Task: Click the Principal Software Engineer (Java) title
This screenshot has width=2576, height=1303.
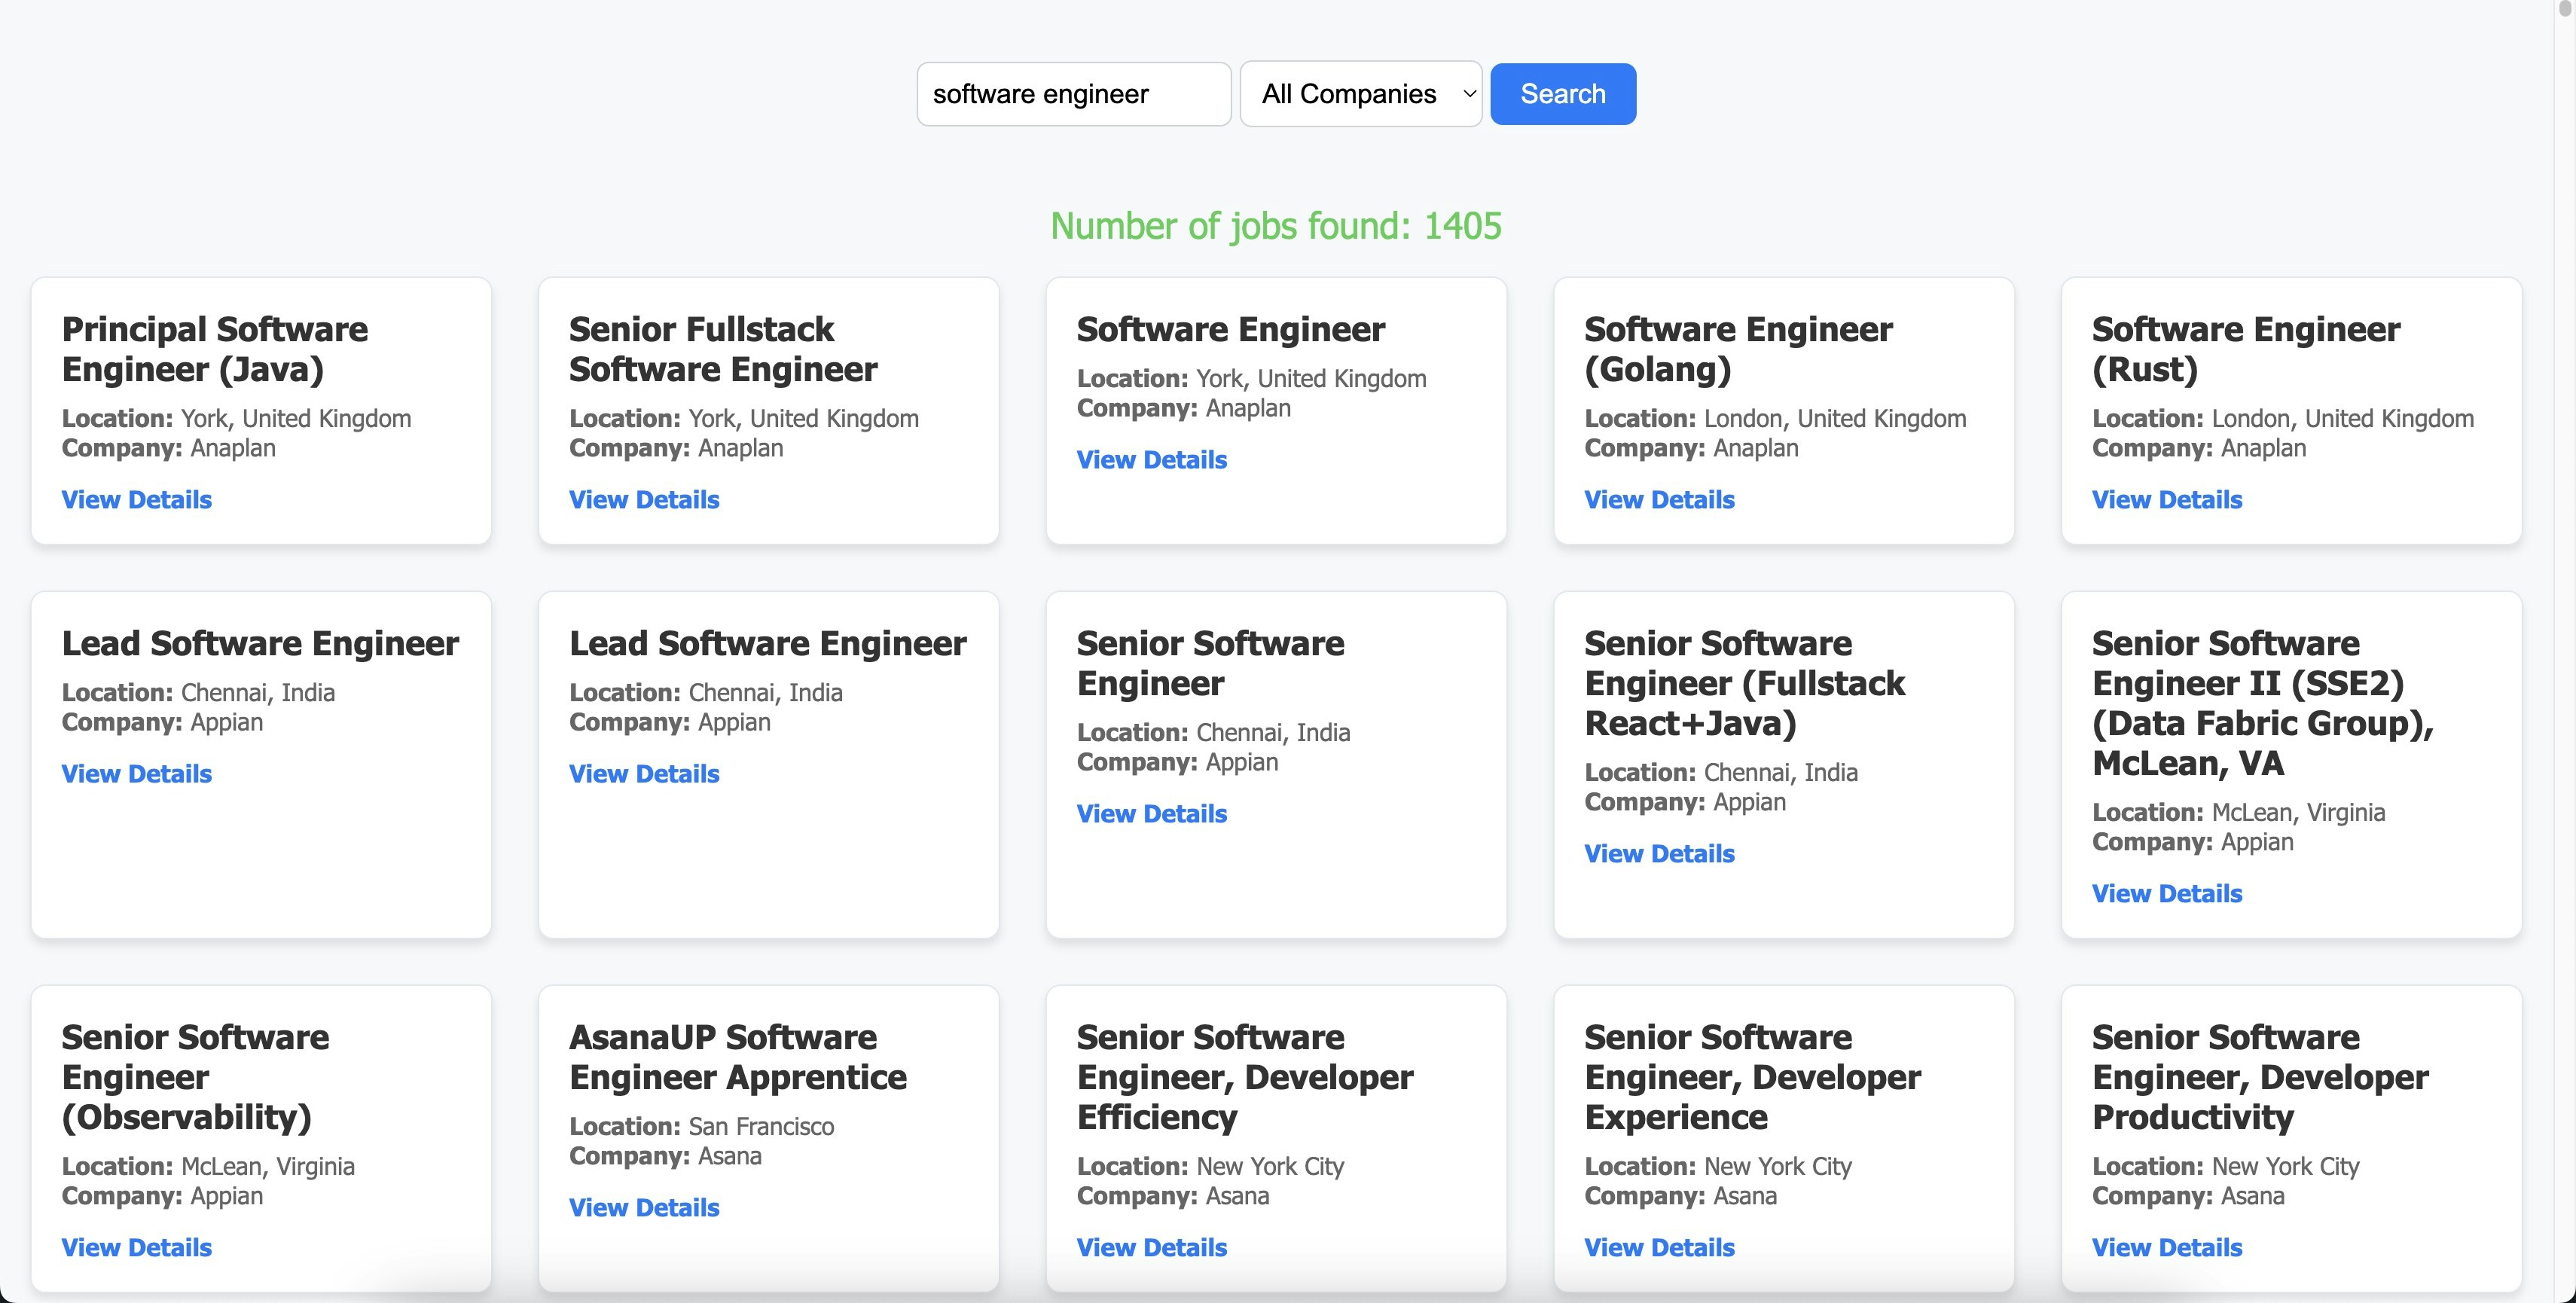Action: click(215, 349)
